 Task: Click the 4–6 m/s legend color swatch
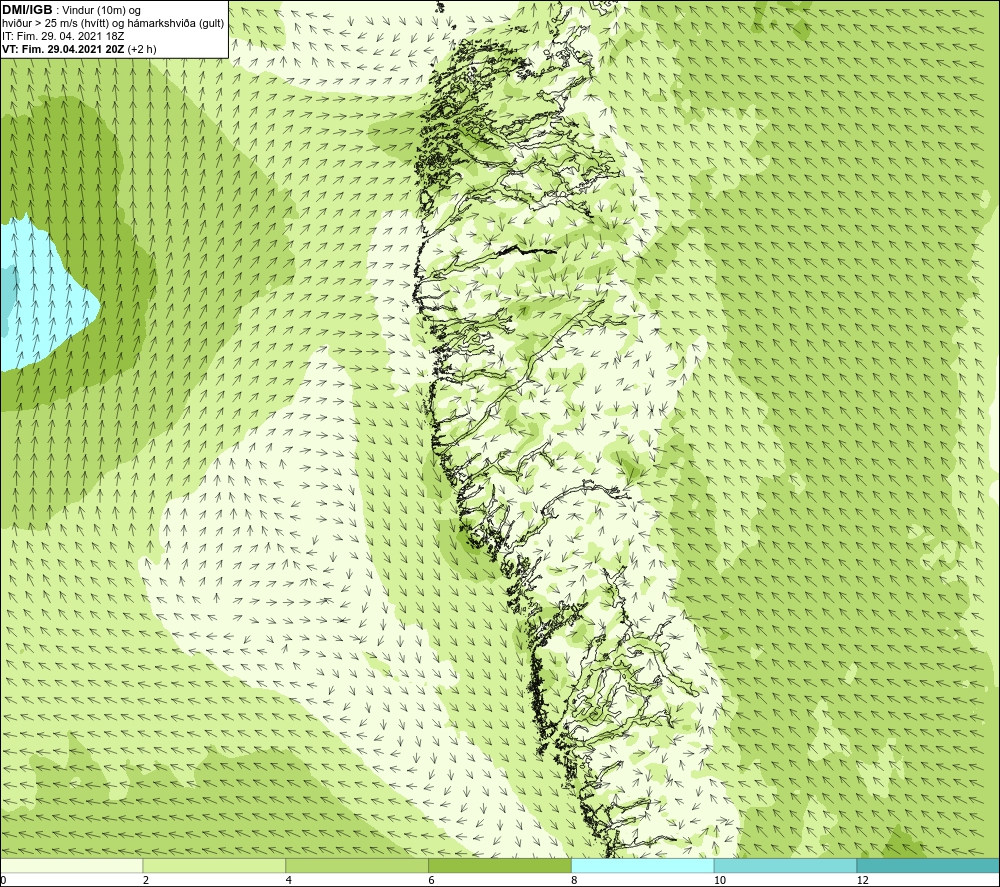tap(357, 865)
